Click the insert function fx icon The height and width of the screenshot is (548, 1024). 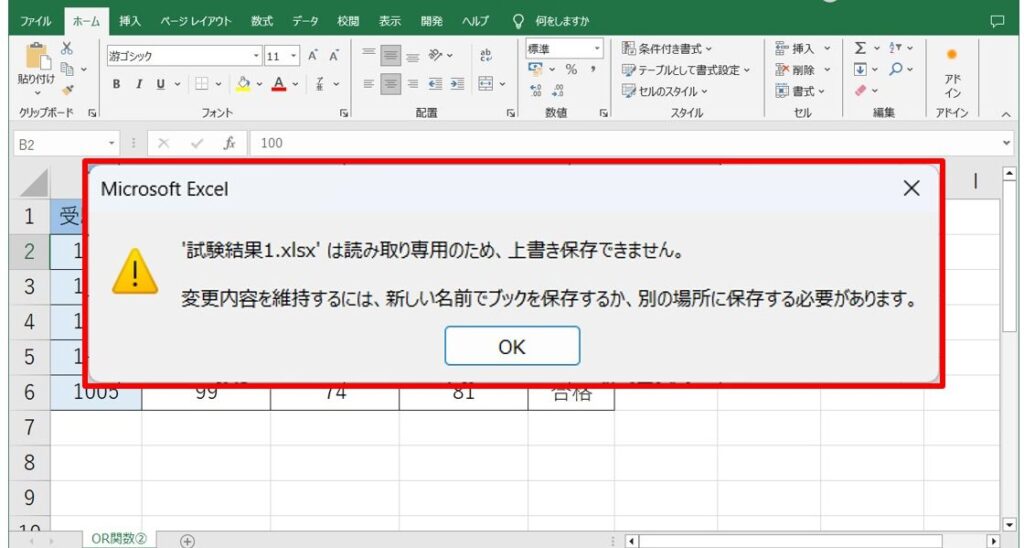click(x=229, y=143)
